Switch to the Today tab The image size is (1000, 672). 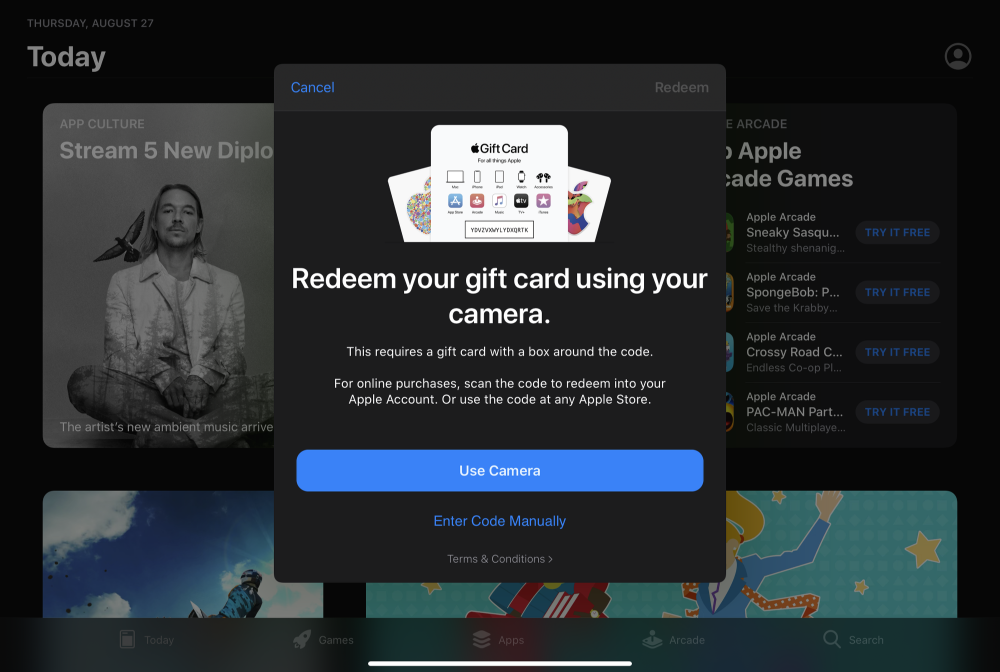pos(147,639)
